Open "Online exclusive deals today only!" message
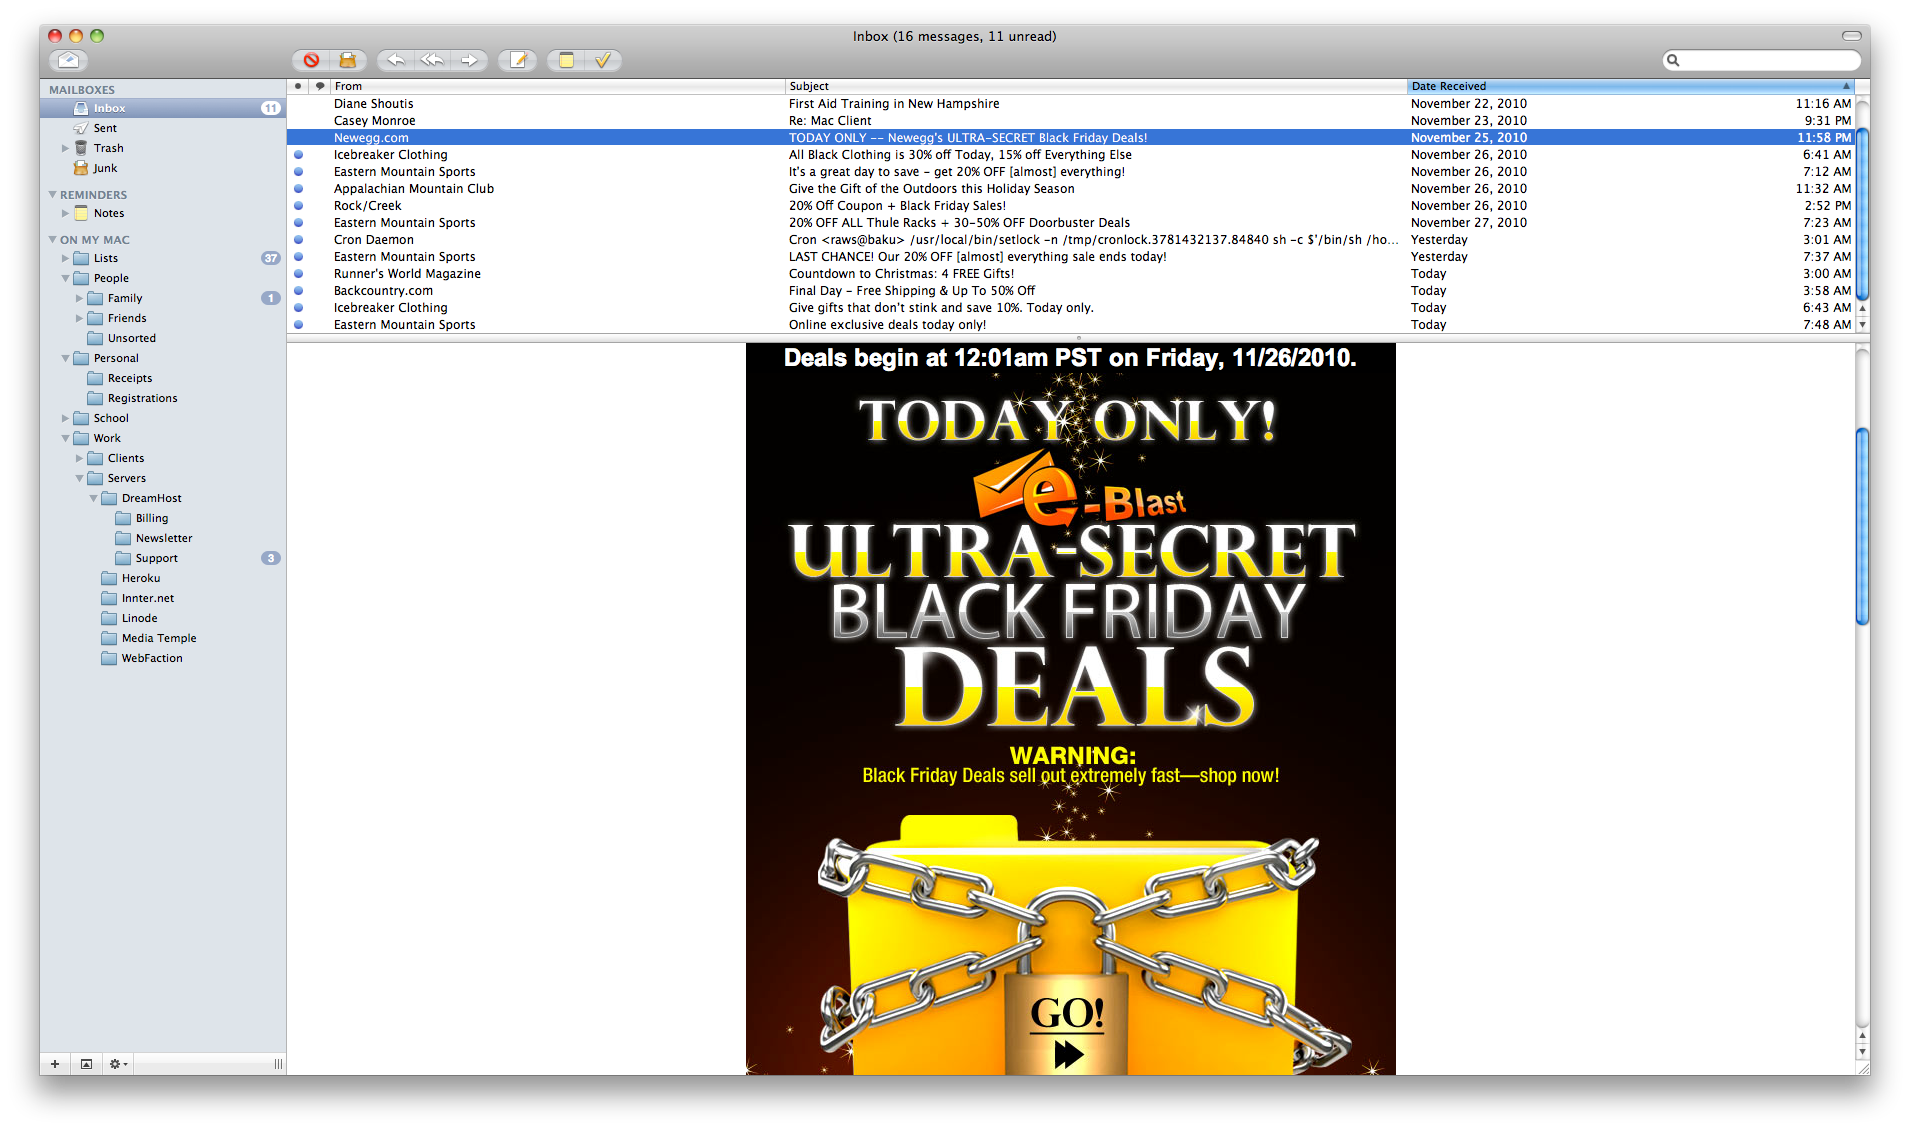Viewport: 1910px width, 1130px height. pyautogui.click(x=1071, y=325)
